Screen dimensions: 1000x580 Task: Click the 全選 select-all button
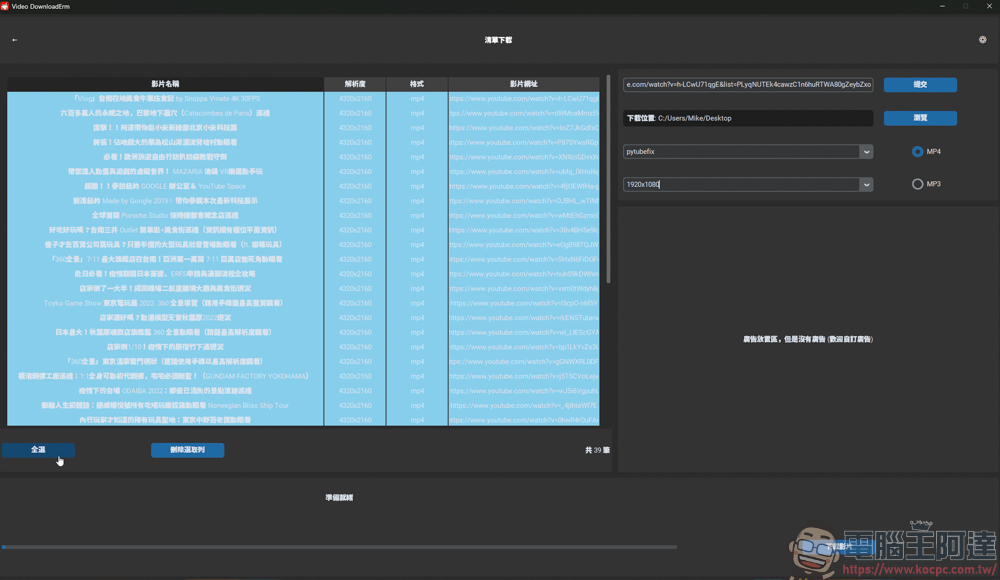coord(38,450)
